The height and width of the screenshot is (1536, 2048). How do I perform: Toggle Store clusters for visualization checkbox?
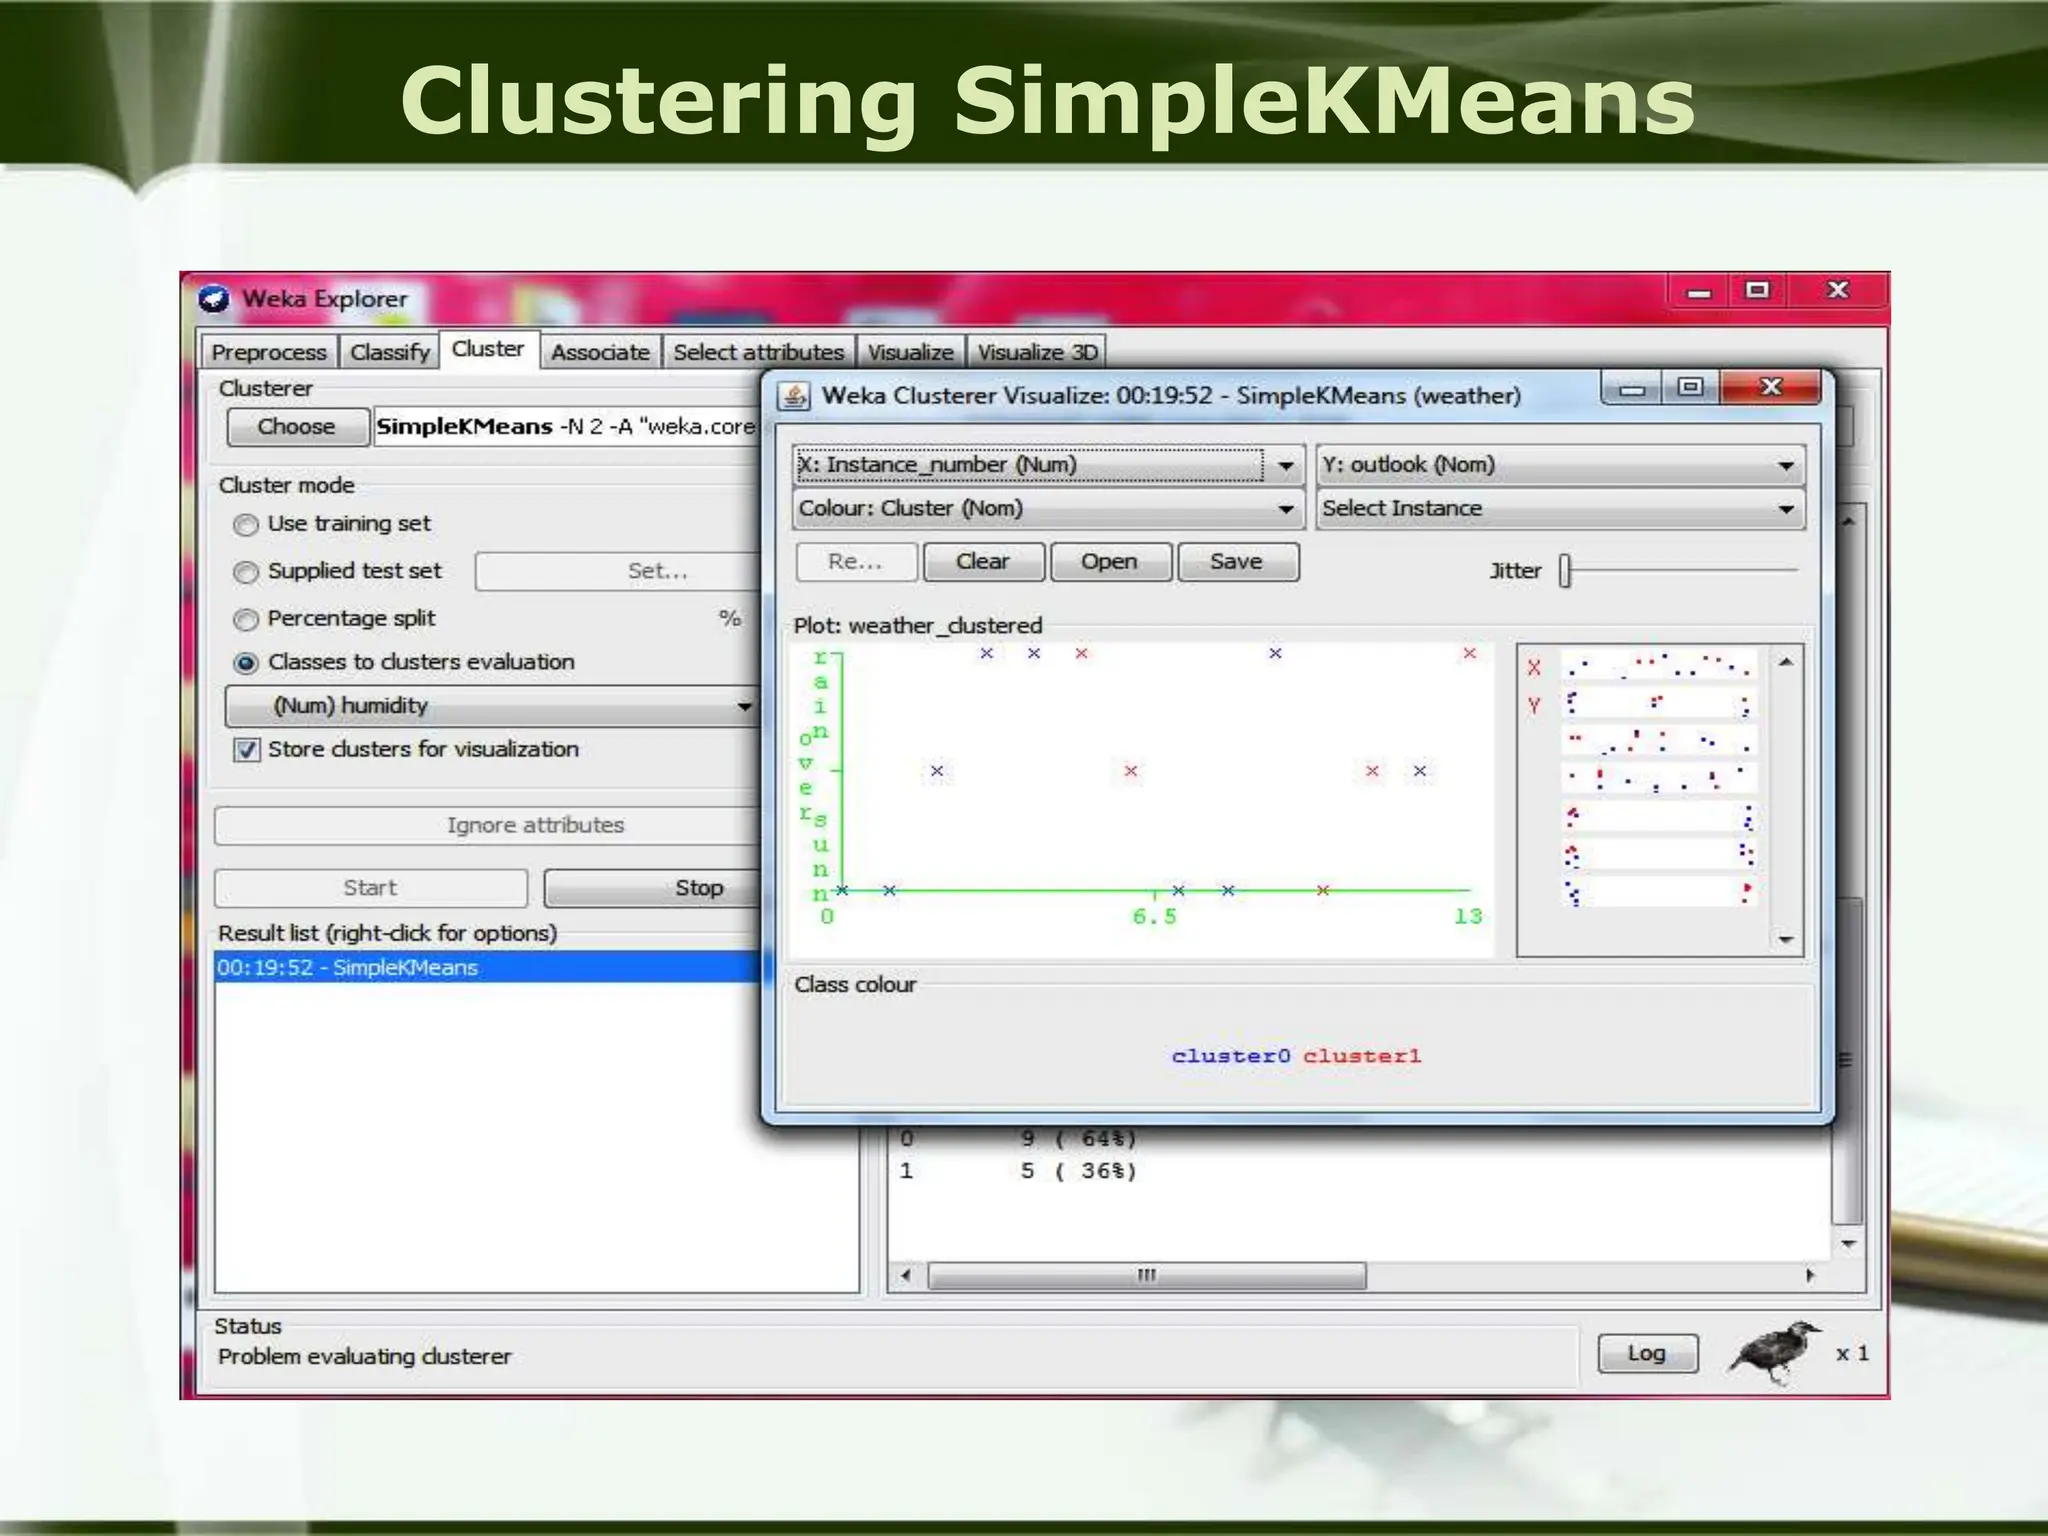point(246,750)
